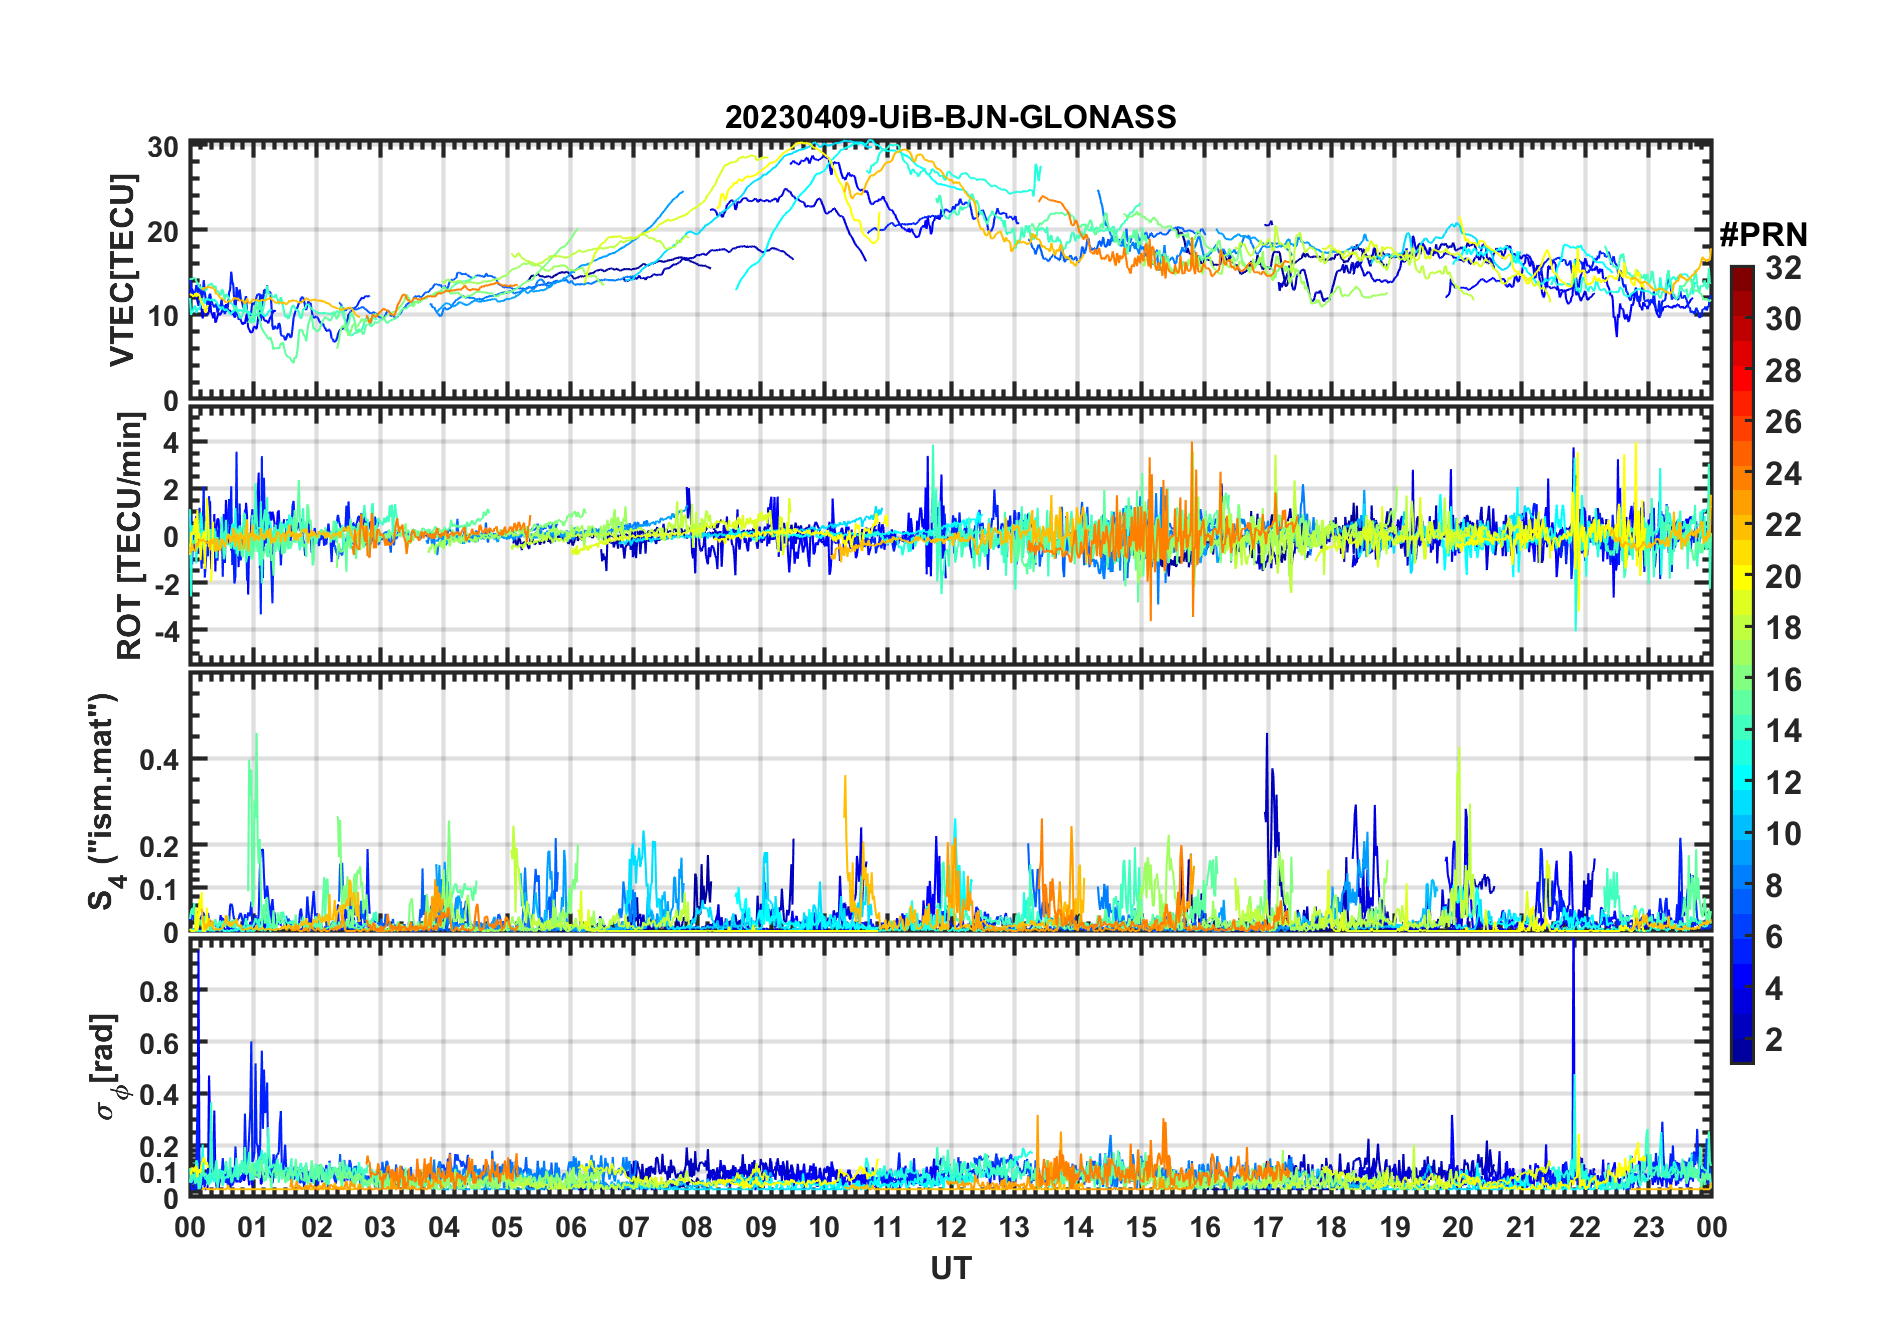
Task: Click the dark blue bottom of PRN colorbar
Action: (x=1741, y=1053)
